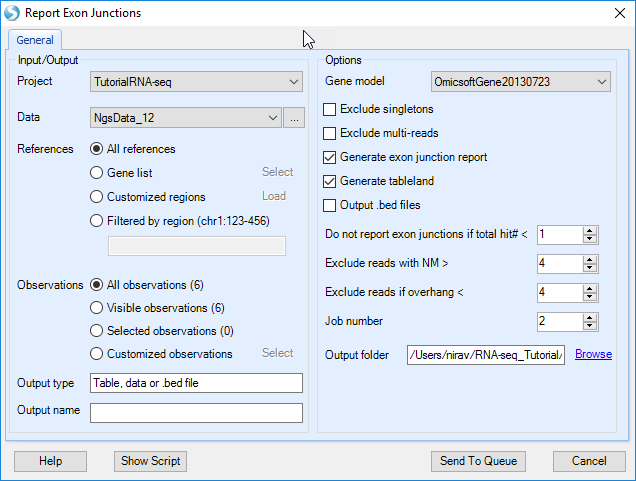The image size is (636, 481).
Task: Open the Project dropdown TutorialRNA-seq
Action: click(196, 82)
